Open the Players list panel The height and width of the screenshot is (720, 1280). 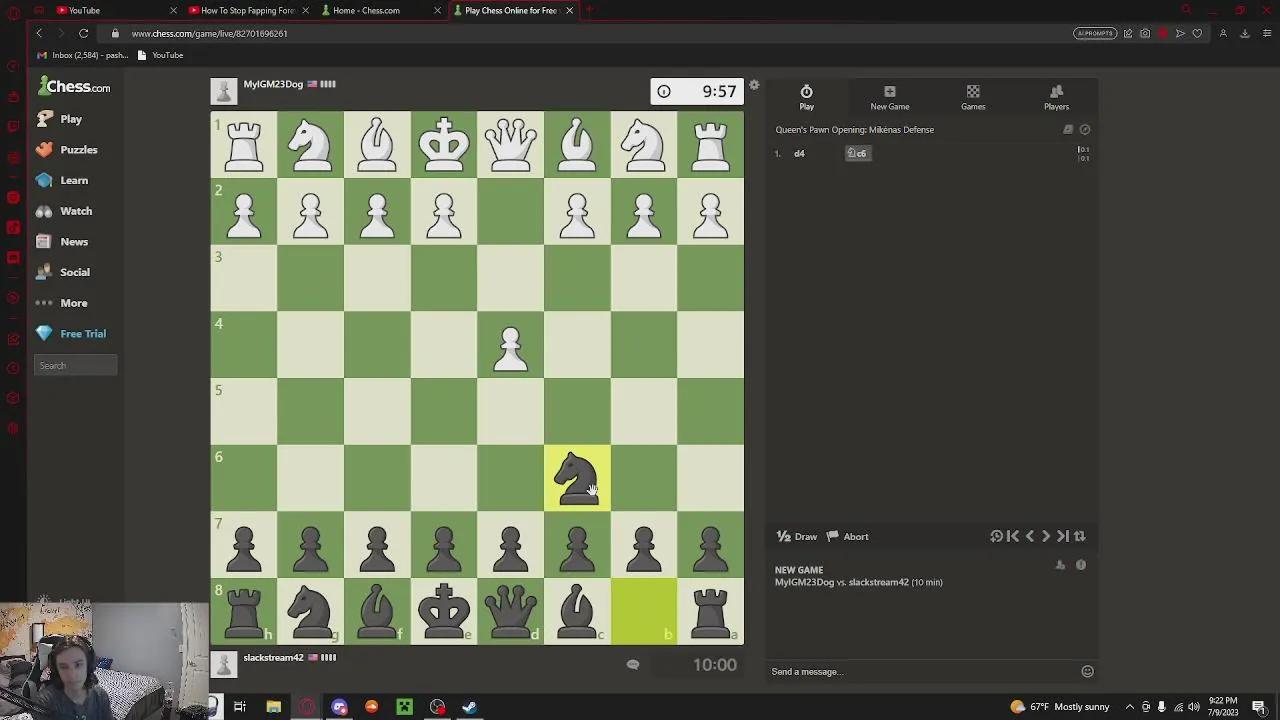(x=1056, y=97)
